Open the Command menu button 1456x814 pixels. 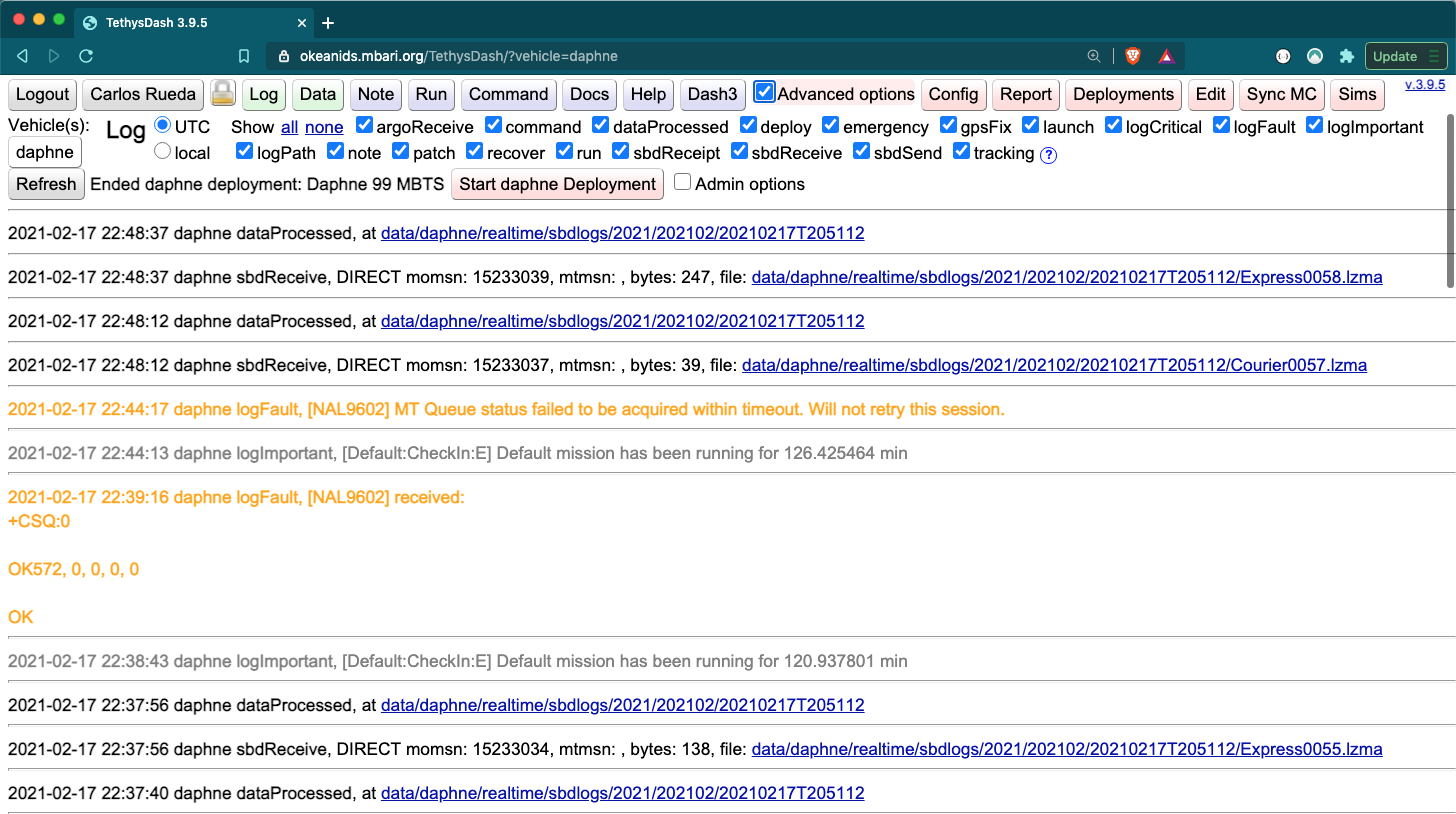click(x=508, y=94)
